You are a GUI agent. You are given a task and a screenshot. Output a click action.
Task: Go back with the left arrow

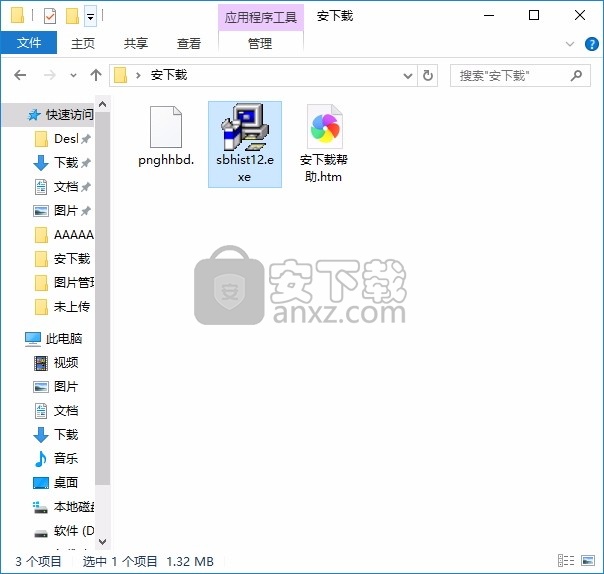20,75
